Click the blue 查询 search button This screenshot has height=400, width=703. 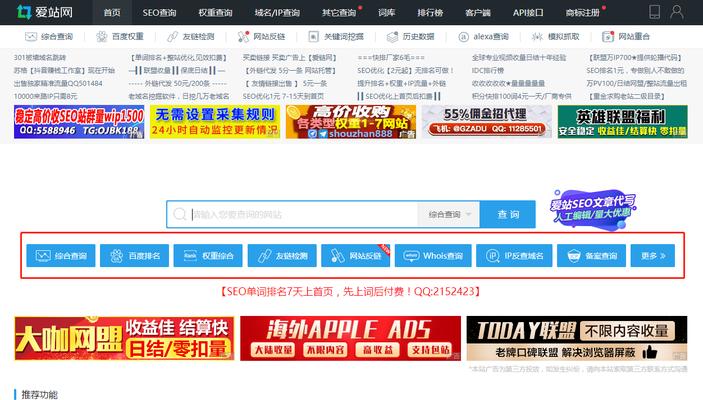coord(508,214)
